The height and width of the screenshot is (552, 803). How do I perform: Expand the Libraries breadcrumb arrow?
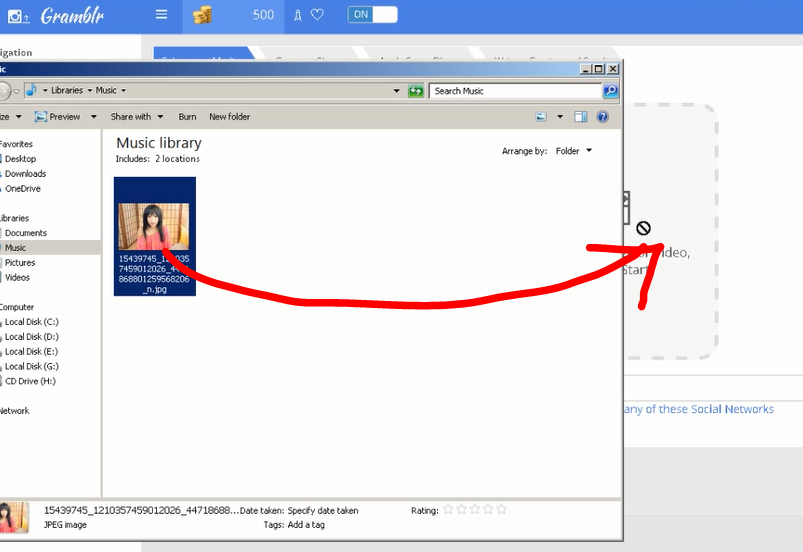tap(90, 91)
